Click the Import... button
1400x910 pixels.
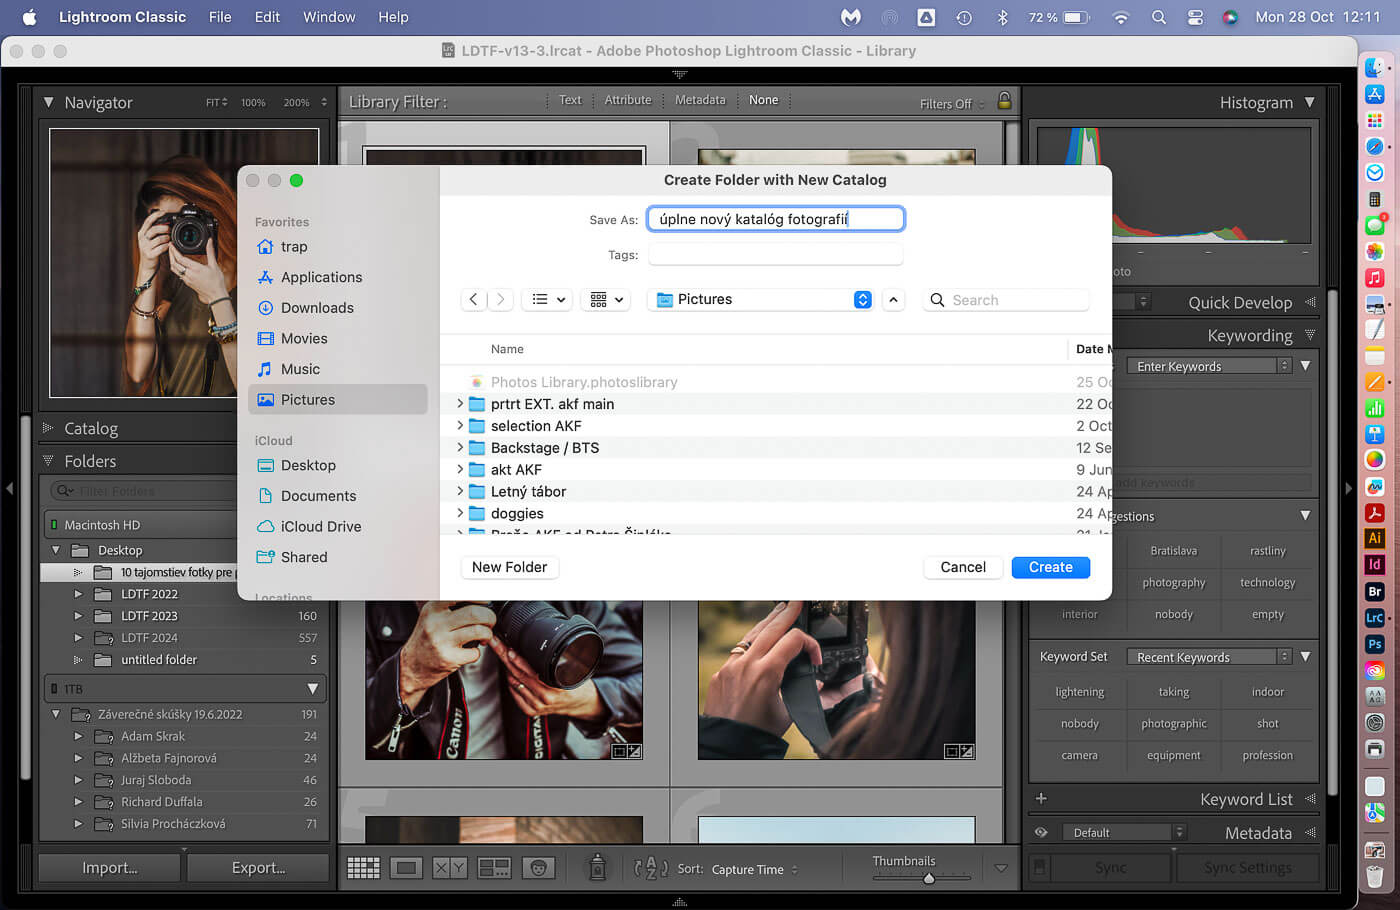coord(110,867)
